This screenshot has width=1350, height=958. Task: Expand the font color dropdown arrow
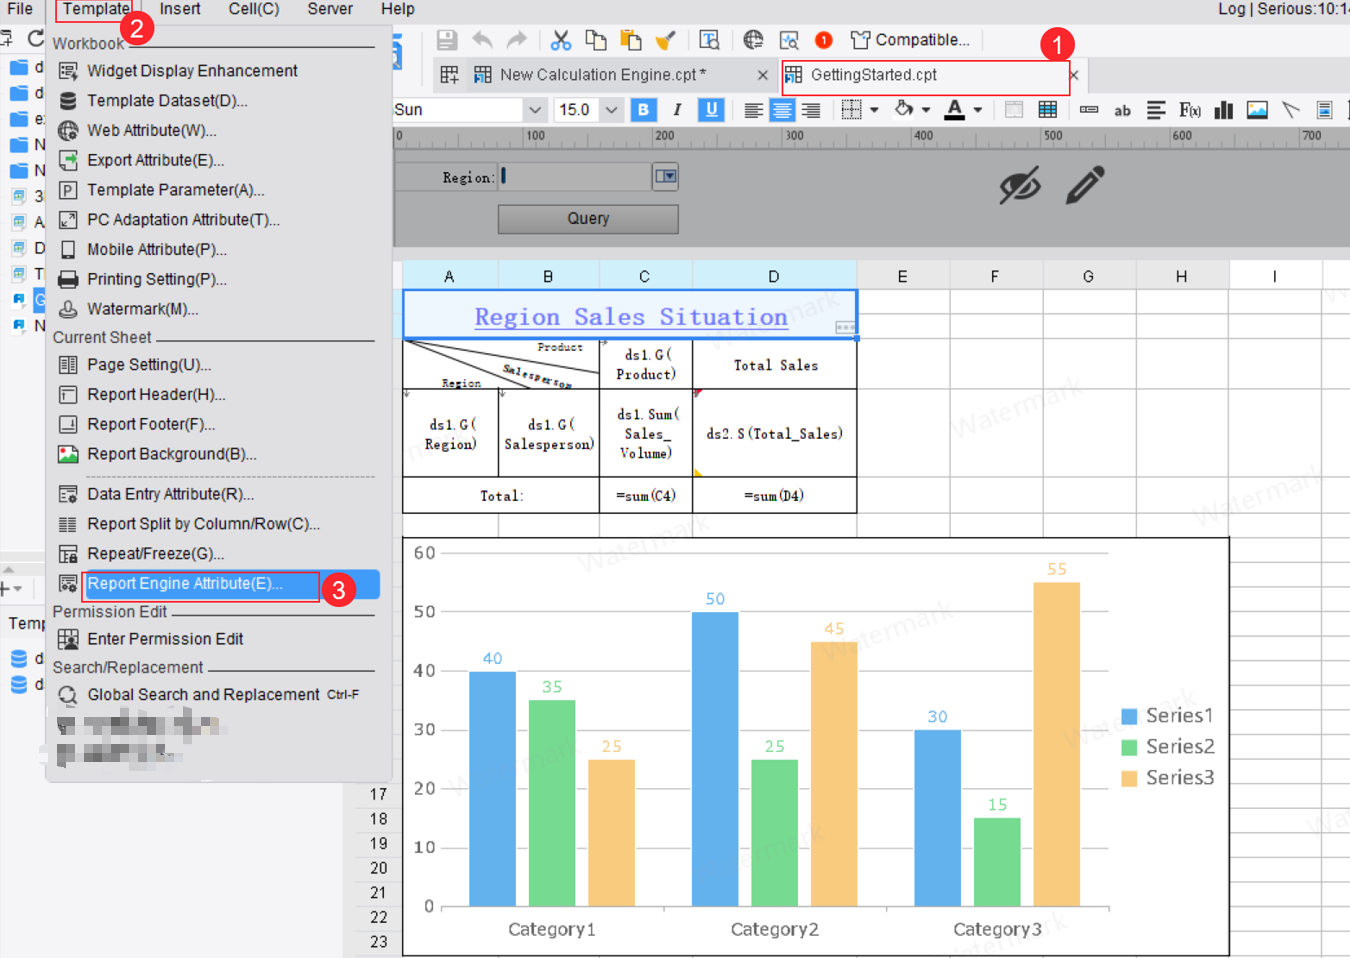(978, 110)
